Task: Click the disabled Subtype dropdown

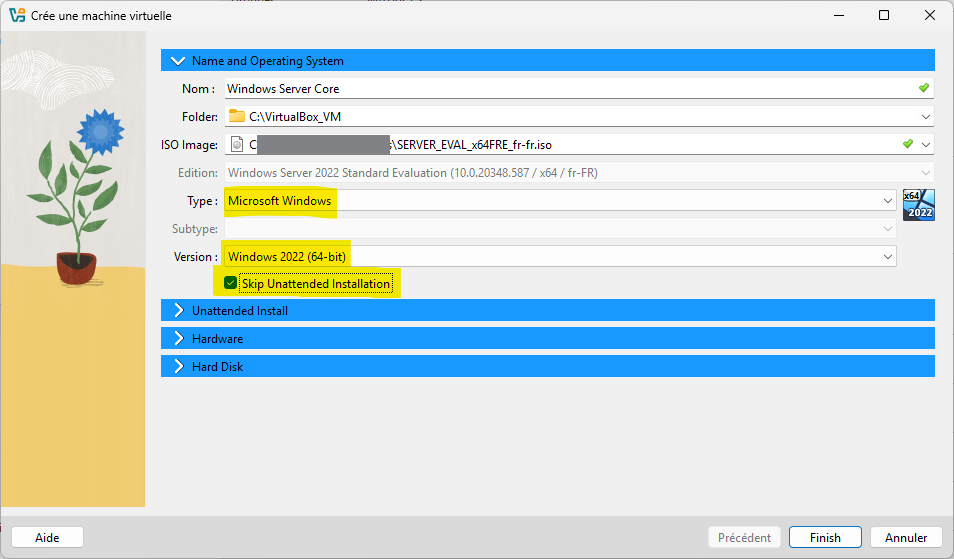Action: [560, 229]
